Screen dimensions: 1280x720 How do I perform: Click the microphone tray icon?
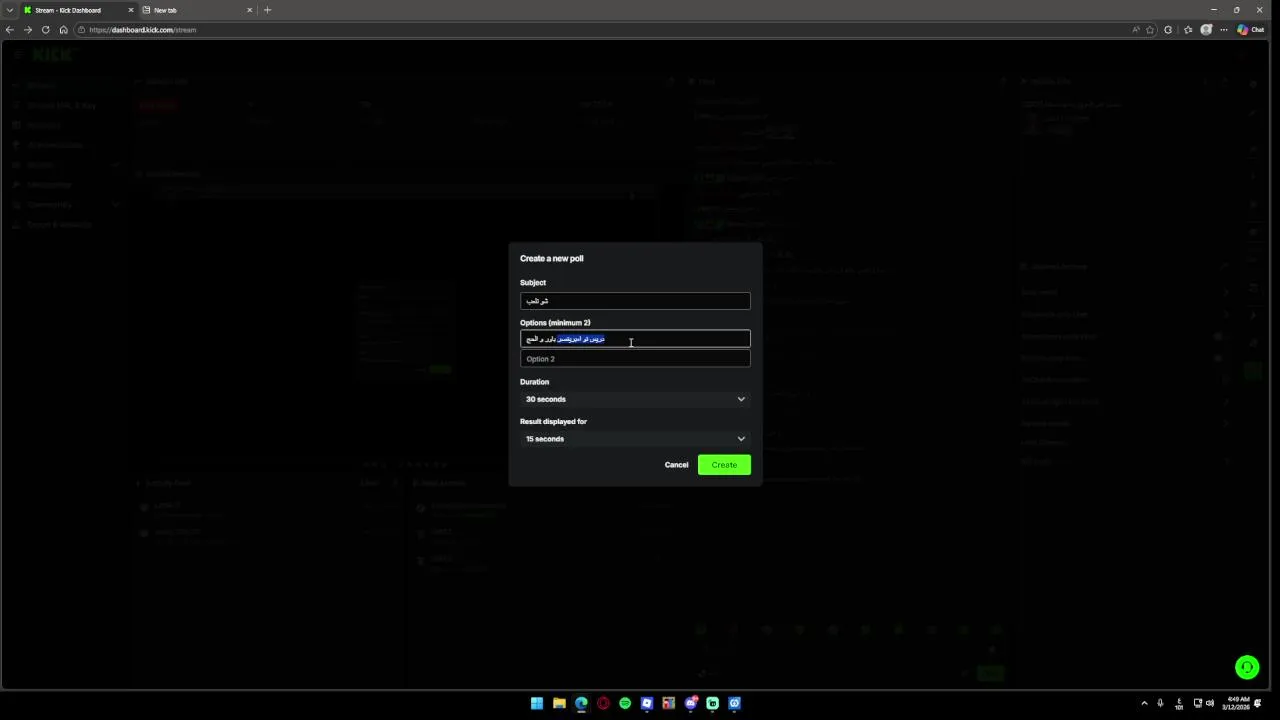pos(1160,703)
